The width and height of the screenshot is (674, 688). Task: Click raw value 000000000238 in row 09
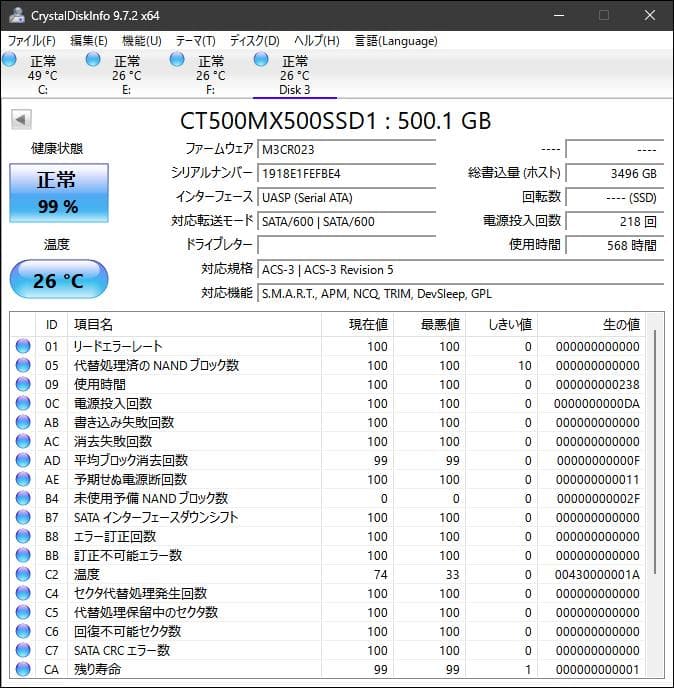597,384
